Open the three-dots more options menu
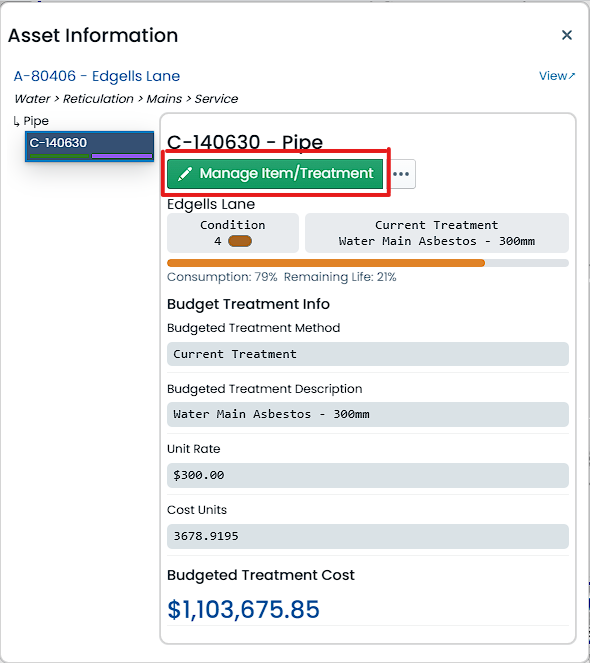This screenshot has height=663, width=590. (x=401, y=174)
